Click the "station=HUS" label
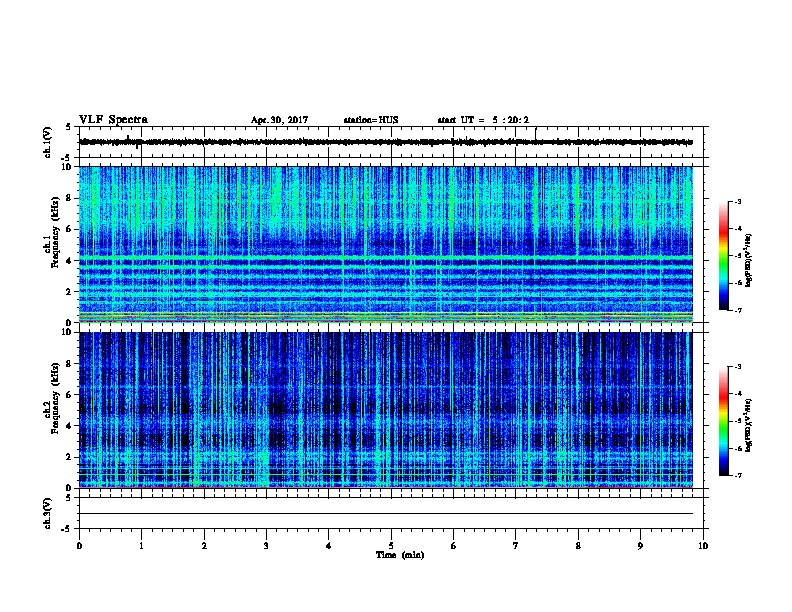This screenshot has width=792, height=612. point(371,120)
